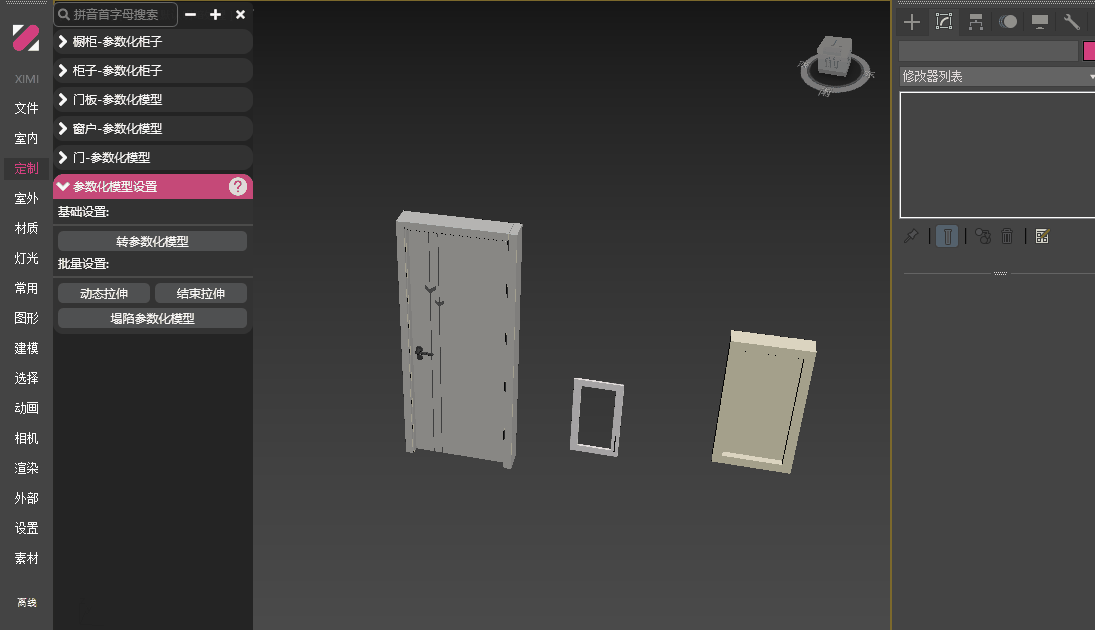This screenshot has width=1095, height=630.
Task: Open the Create panel plus icon
Action: click(x=911, y=22)
